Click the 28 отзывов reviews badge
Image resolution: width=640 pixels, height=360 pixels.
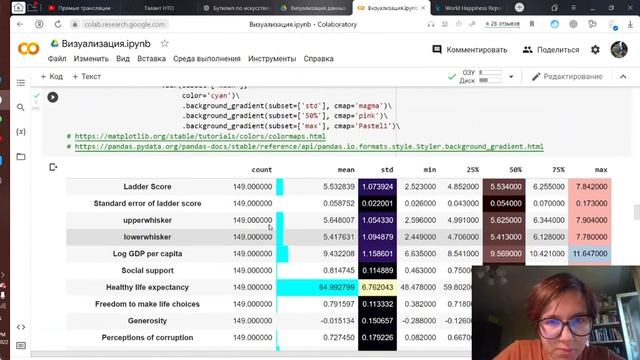pyautogui.click(x=502, y=24)
